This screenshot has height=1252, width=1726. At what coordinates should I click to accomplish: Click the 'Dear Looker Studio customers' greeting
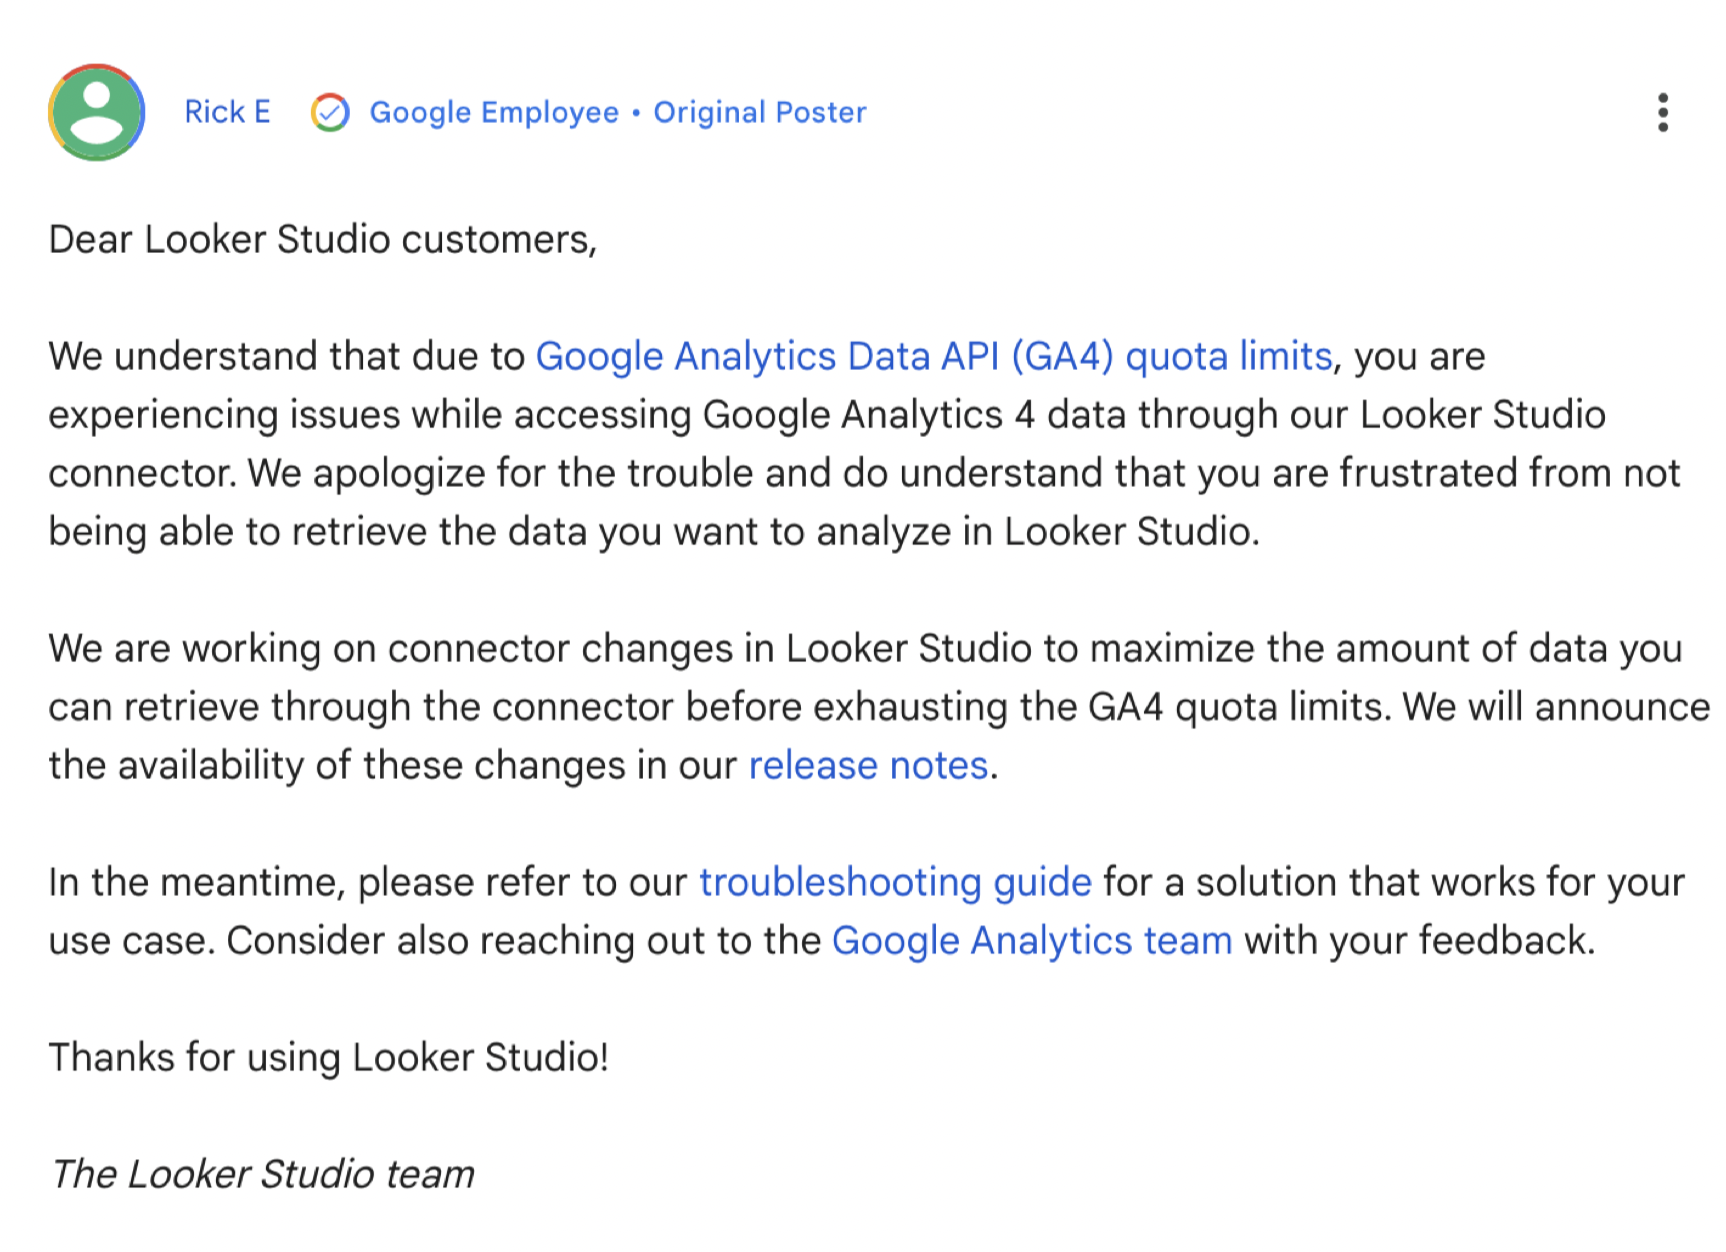pos(322,240)
